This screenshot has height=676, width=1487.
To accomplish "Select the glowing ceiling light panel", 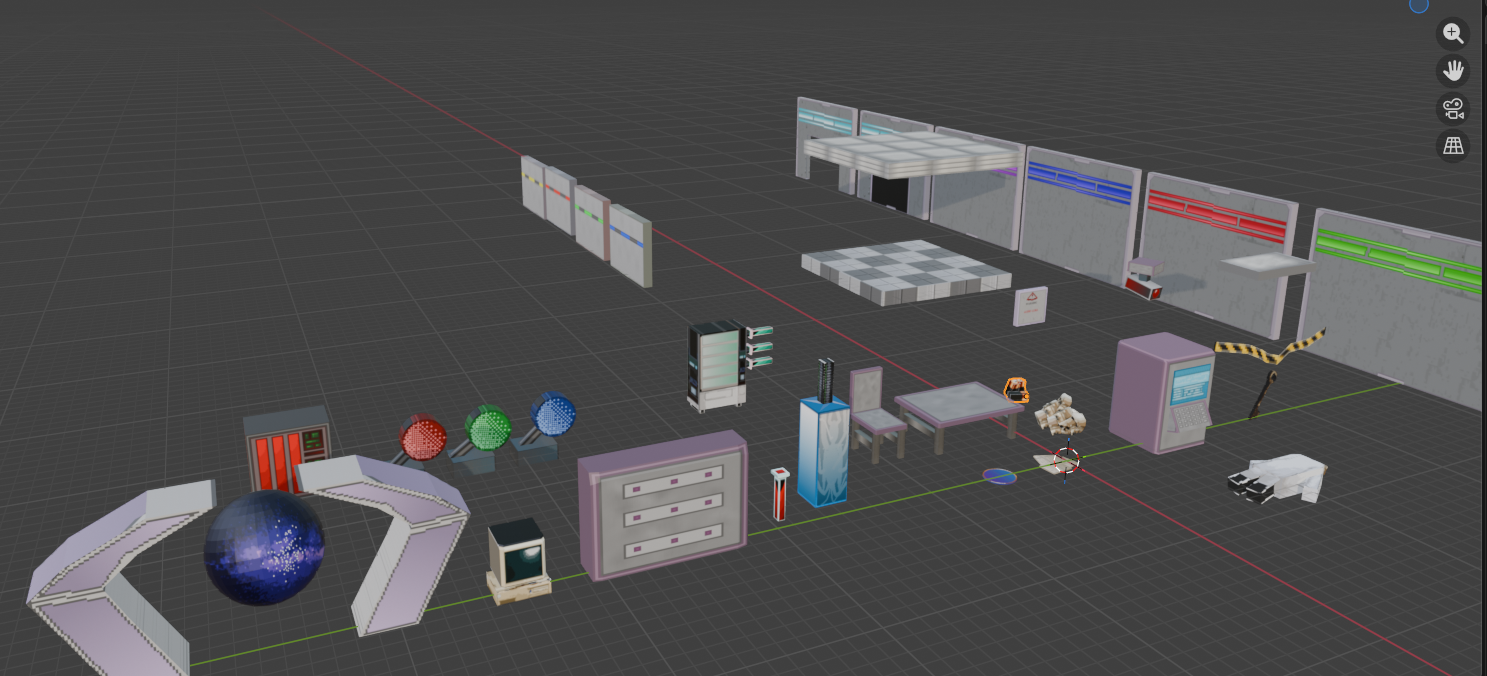I will (914, 152).
